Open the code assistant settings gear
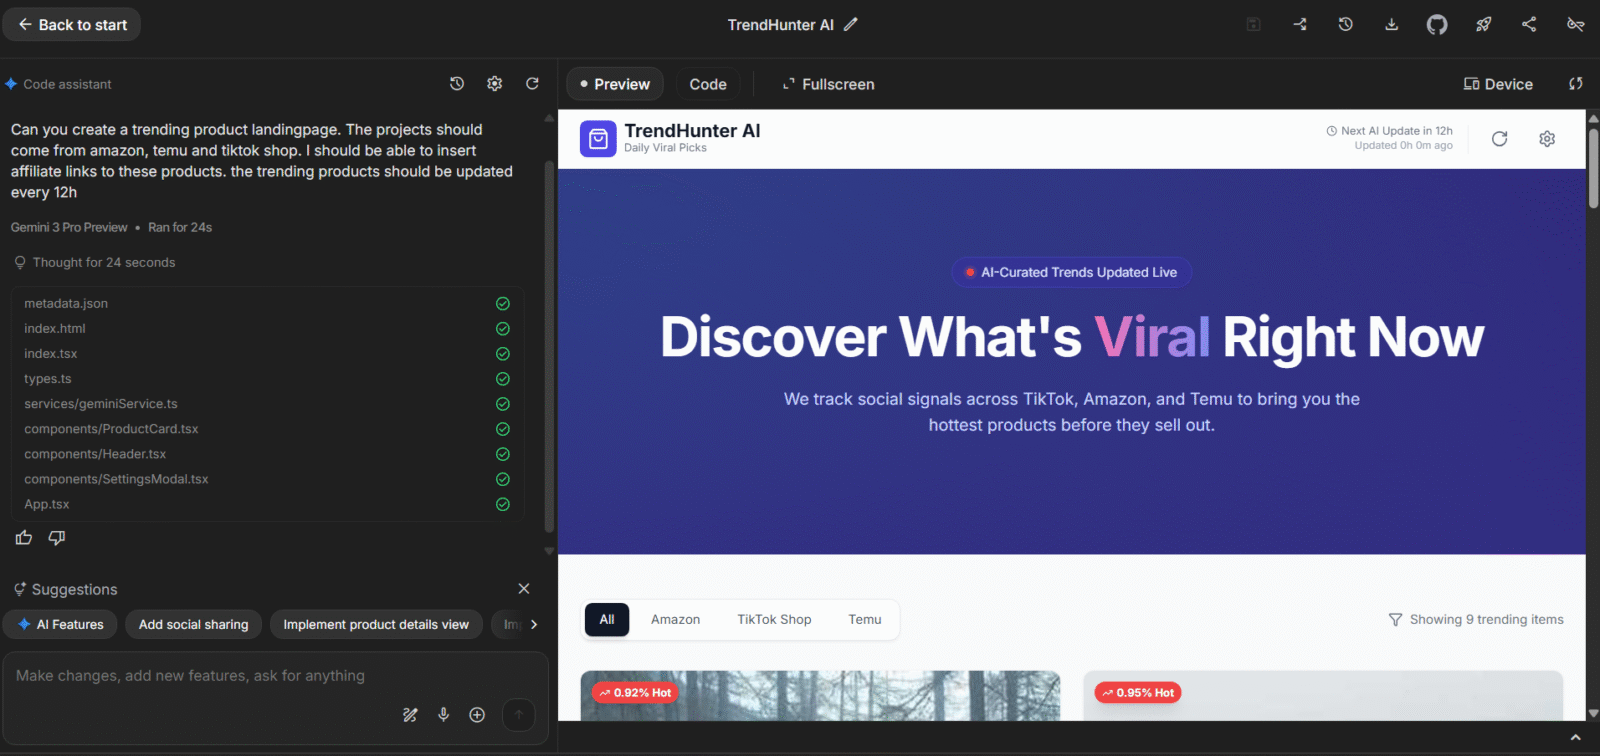 coord(494,84)
